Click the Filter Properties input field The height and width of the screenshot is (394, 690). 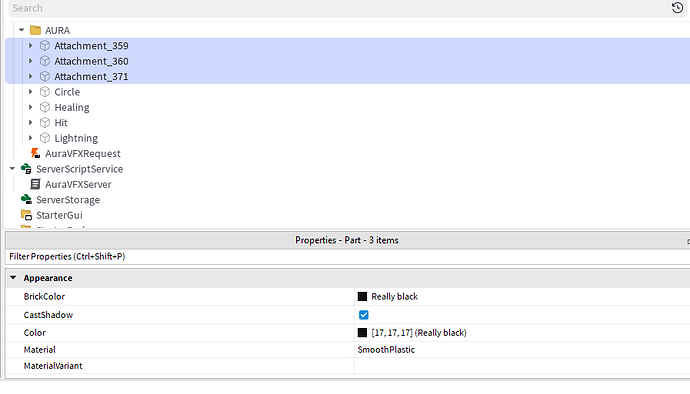coord(348,256)
